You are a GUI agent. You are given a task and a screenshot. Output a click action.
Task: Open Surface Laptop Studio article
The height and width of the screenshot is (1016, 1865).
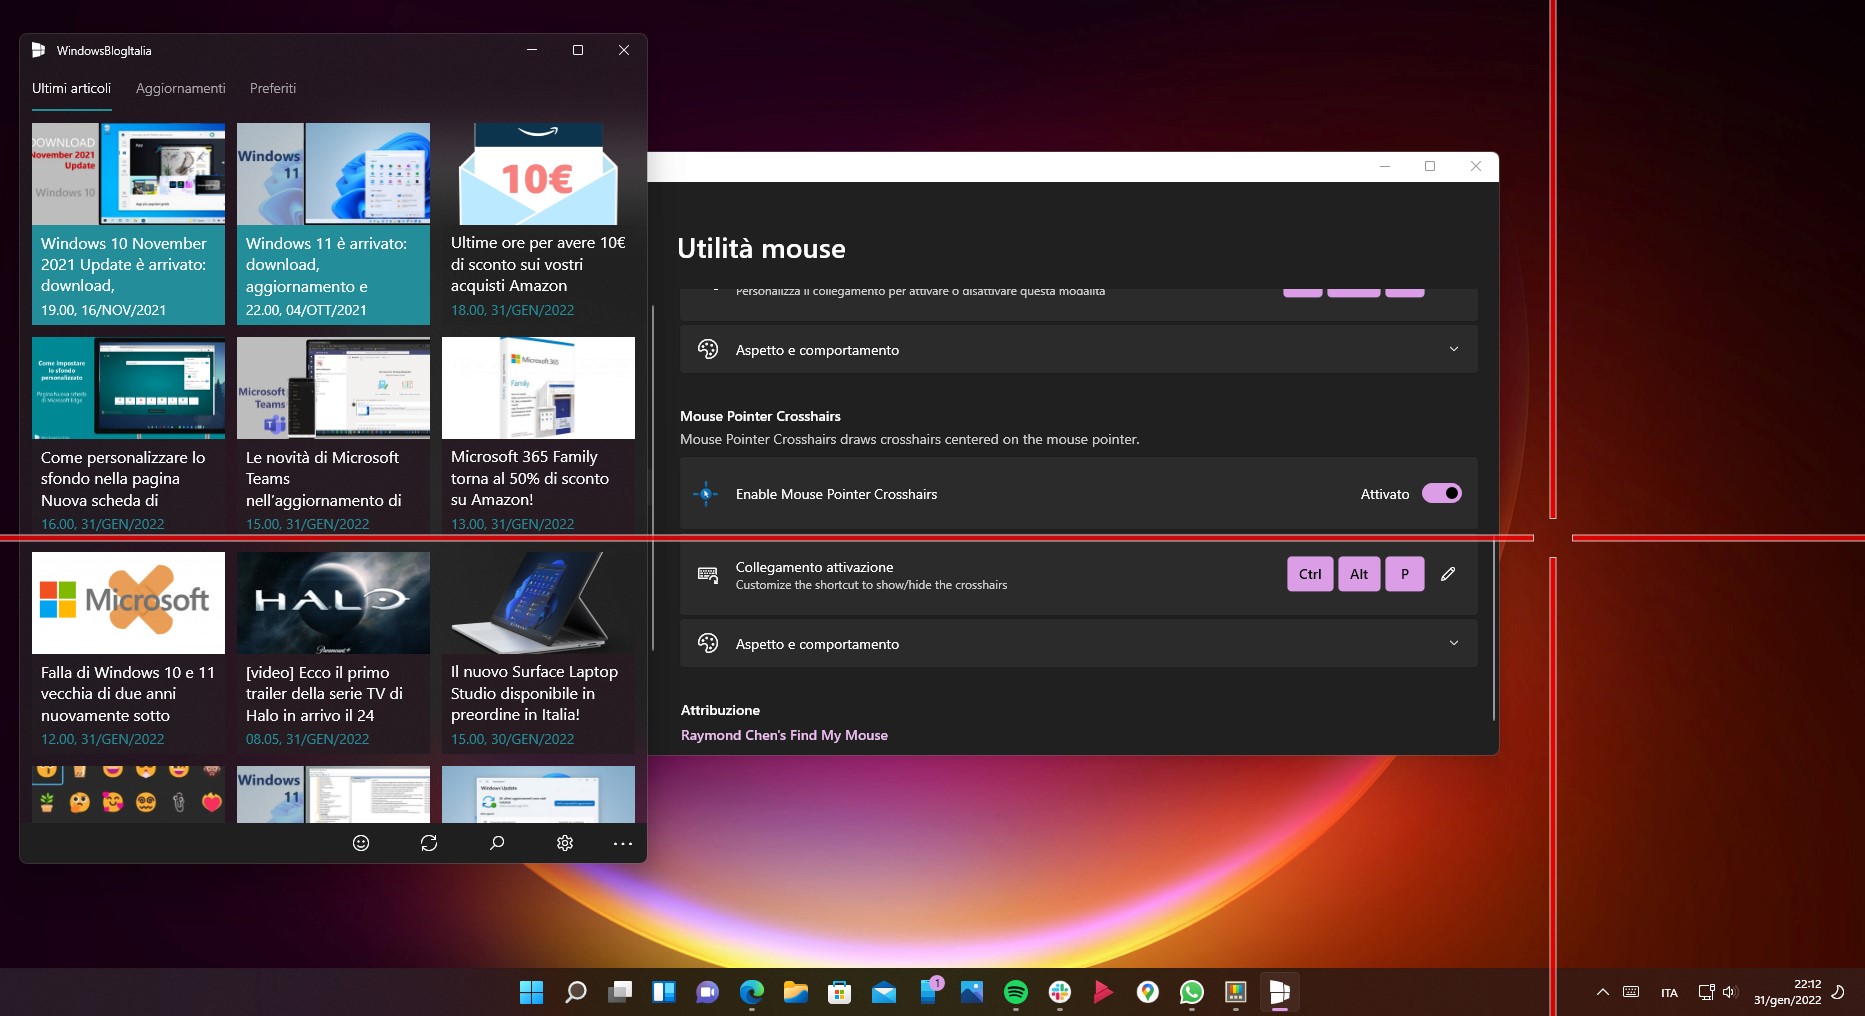[x=538, y=652]
